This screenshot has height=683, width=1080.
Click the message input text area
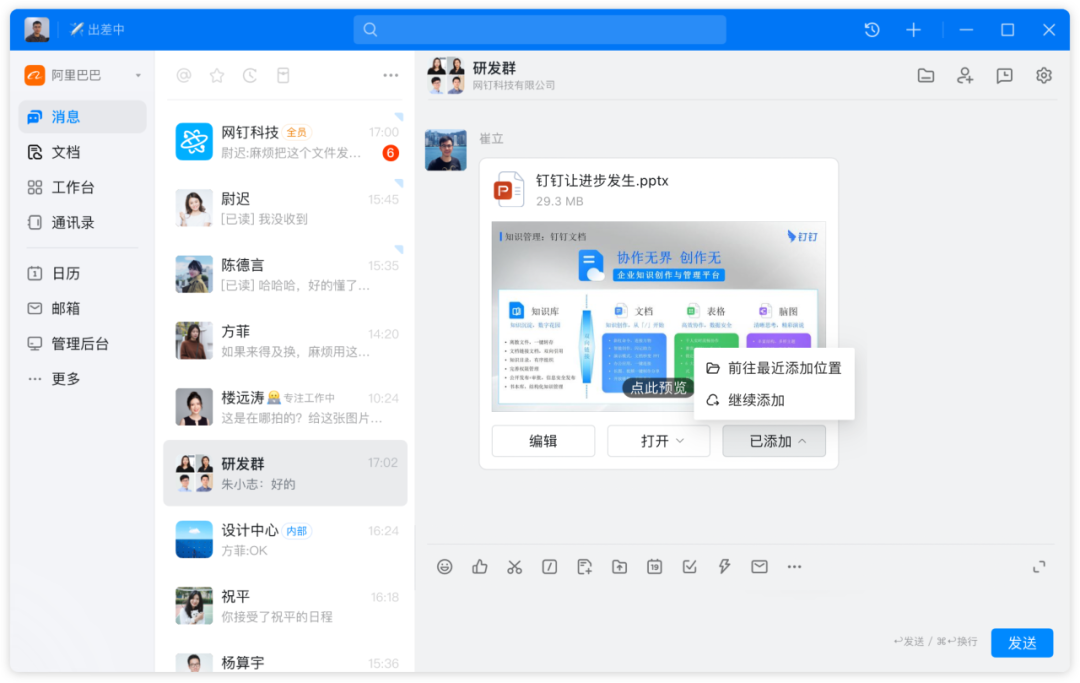(x=740, y=602)
